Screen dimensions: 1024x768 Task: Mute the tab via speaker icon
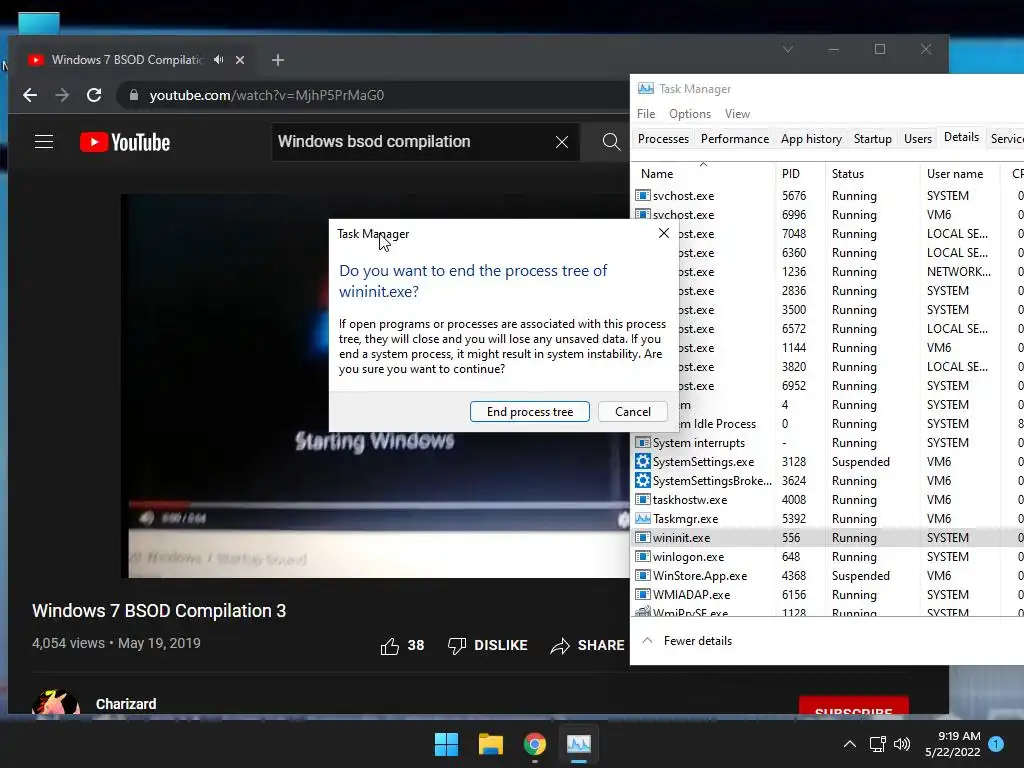[x=219, y=59]
